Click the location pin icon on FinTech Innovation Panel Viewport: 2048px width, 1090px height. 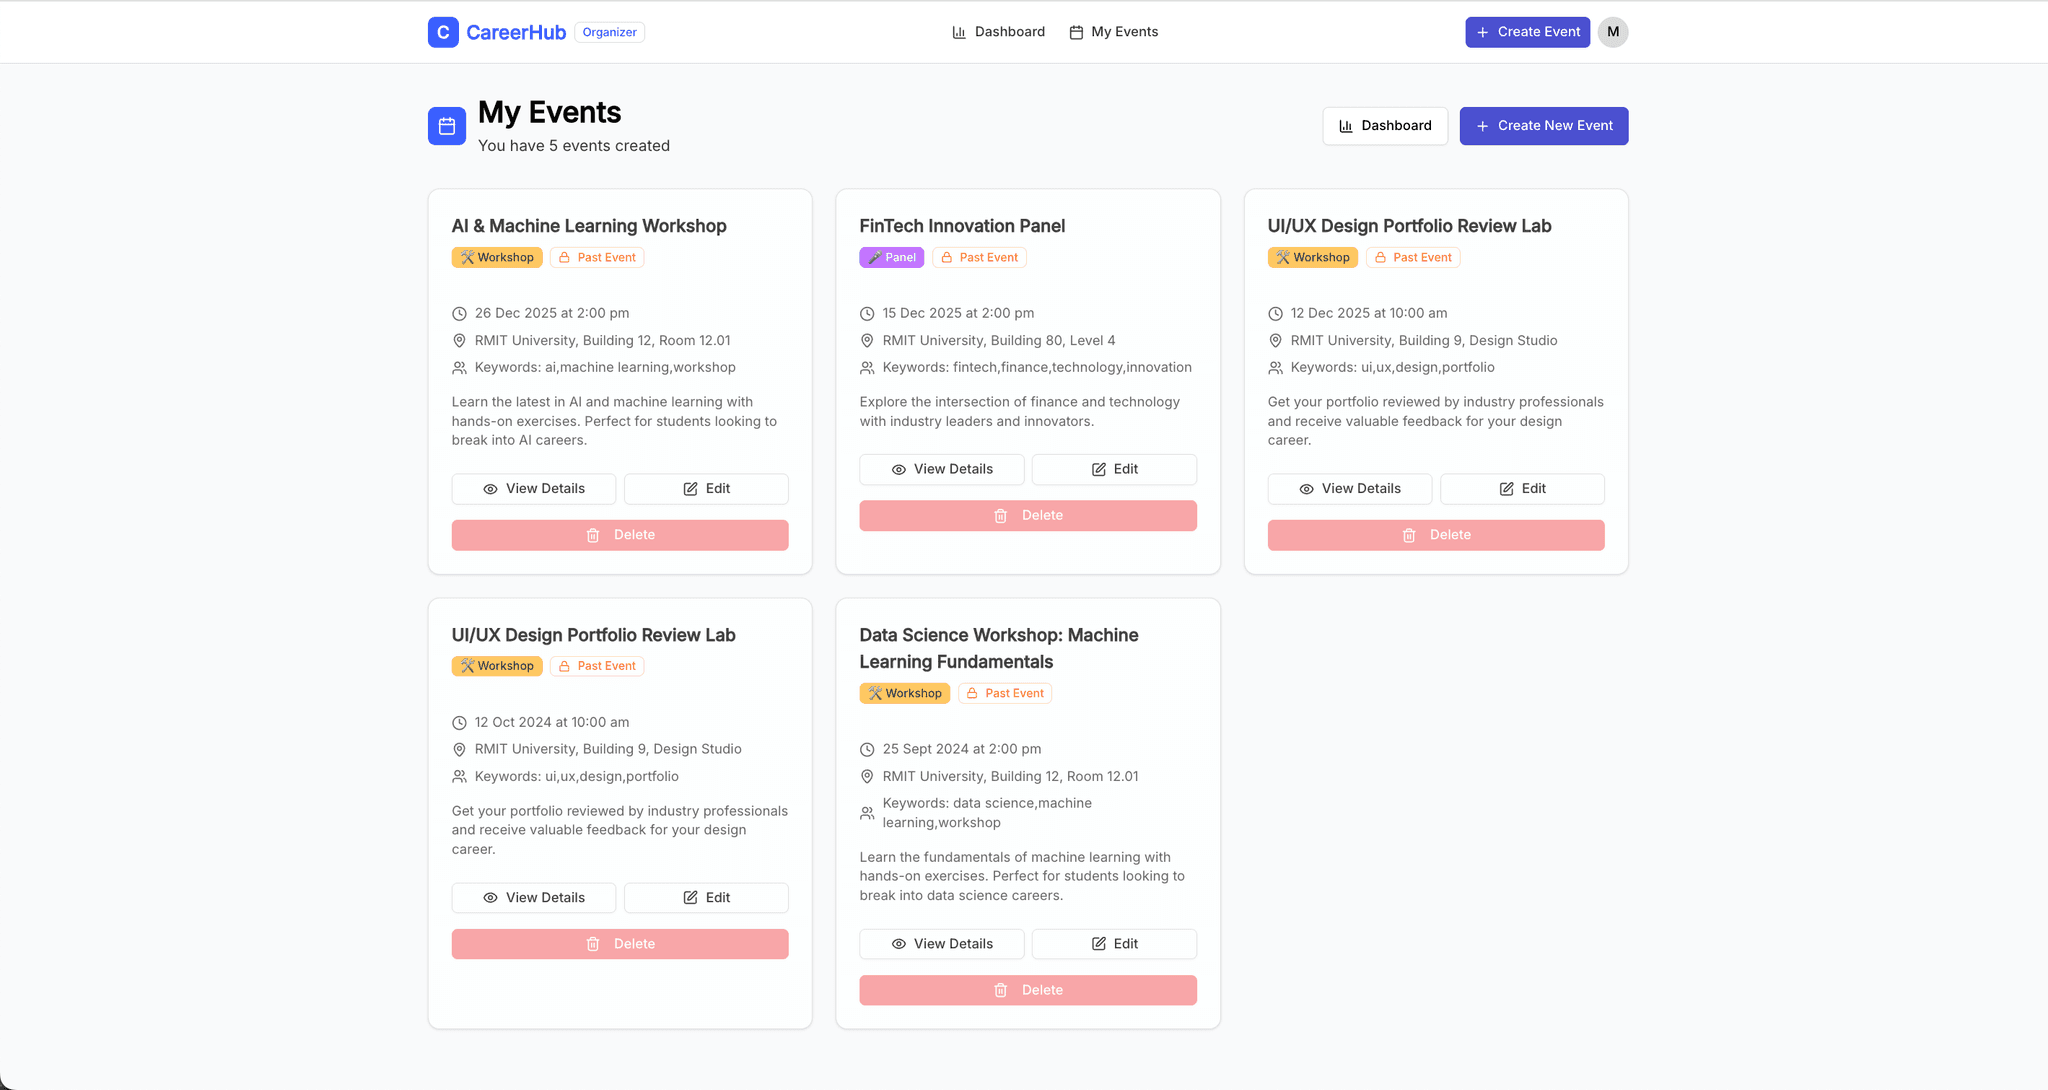867,340
